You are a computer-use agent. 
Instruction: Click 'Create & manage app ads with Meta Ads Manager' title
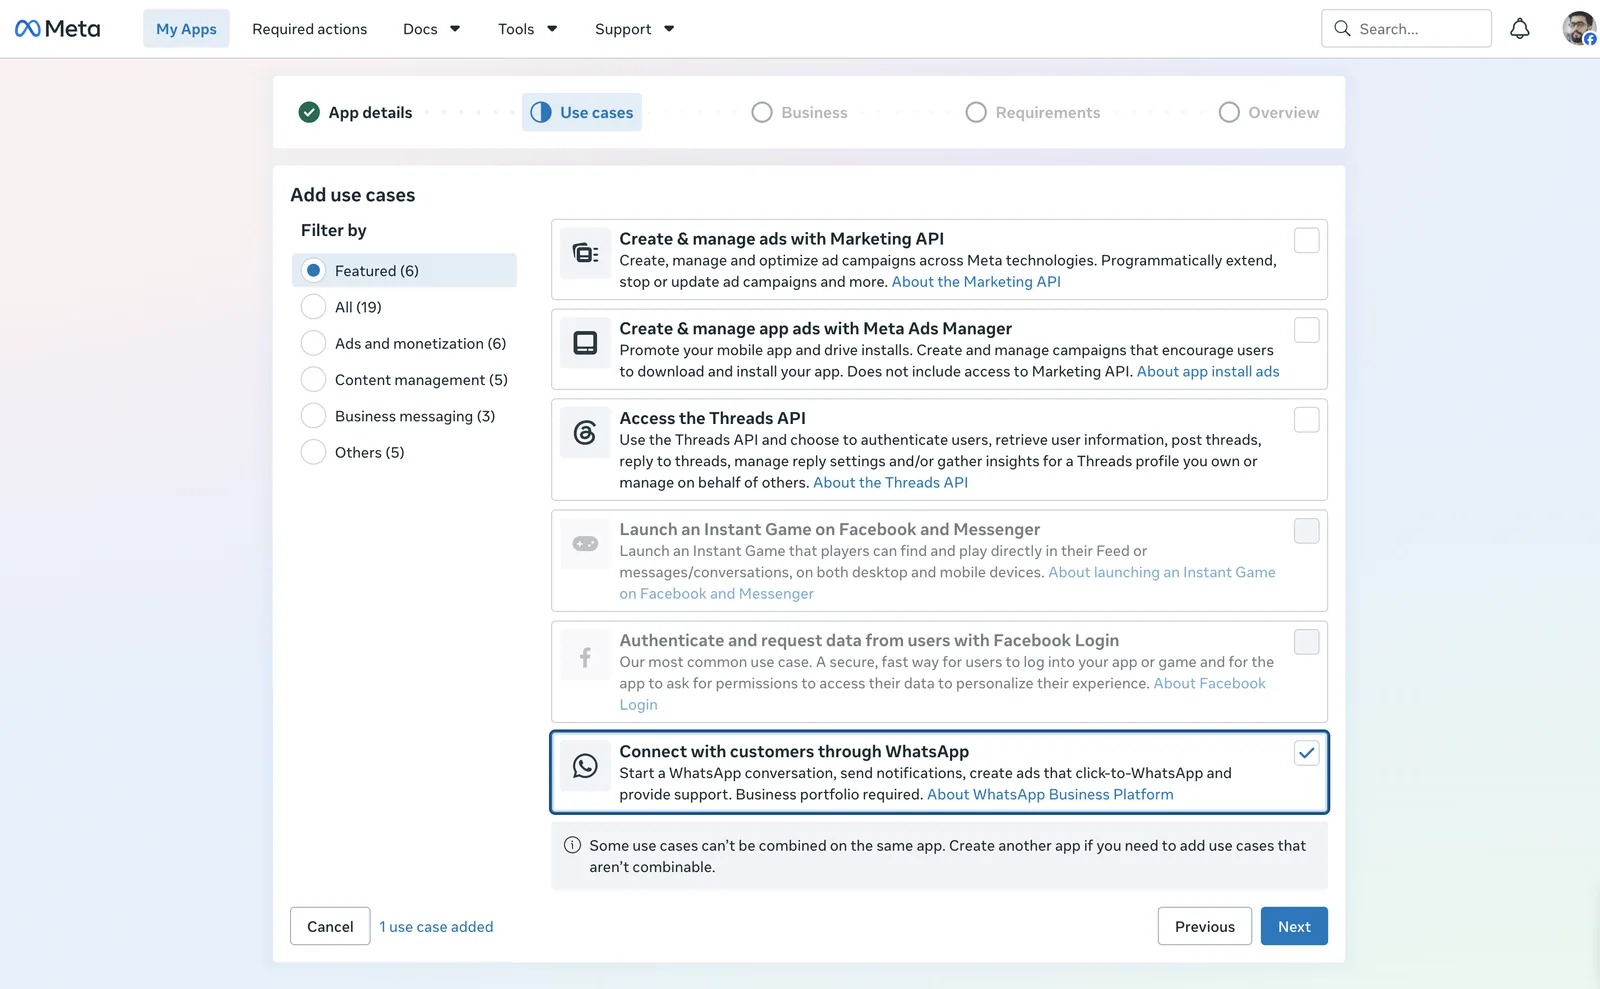[815, 328]
